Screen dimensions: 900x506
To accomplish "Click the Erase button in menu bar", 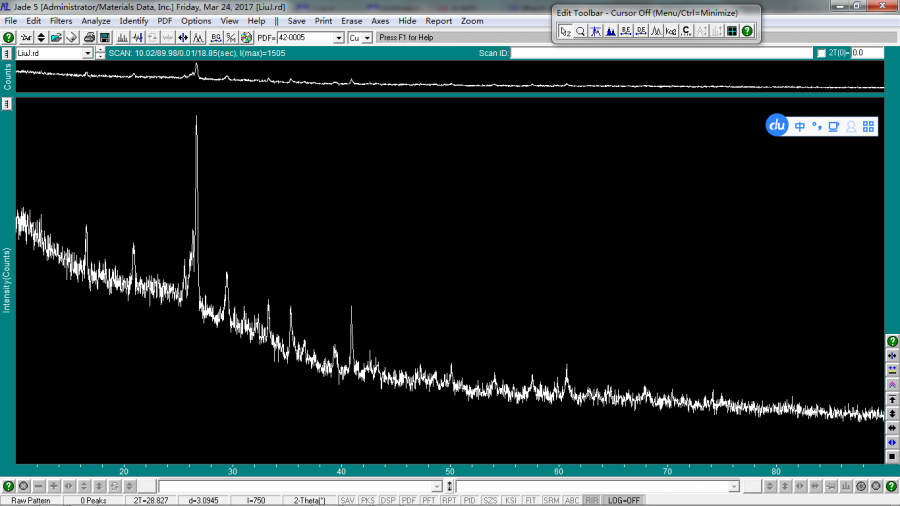I will (352, 21).
